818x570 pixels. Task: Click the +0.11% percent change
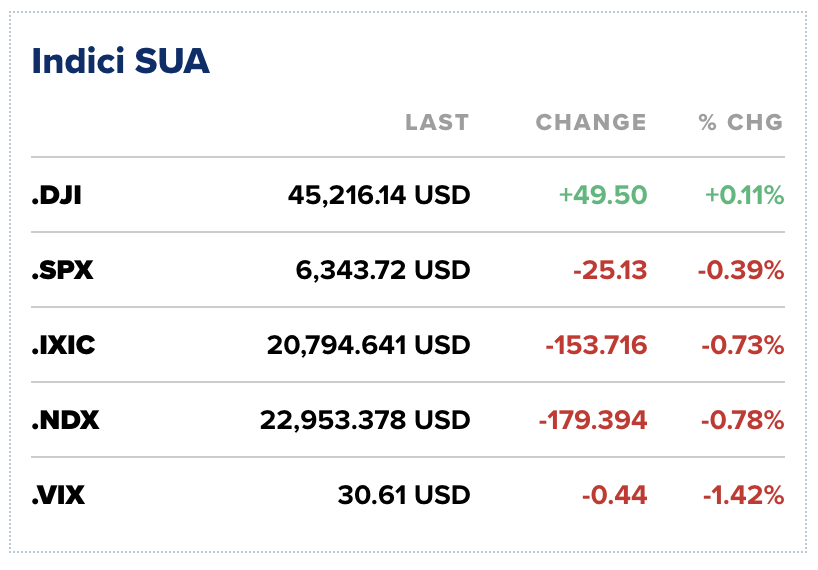tap(744, 195)
